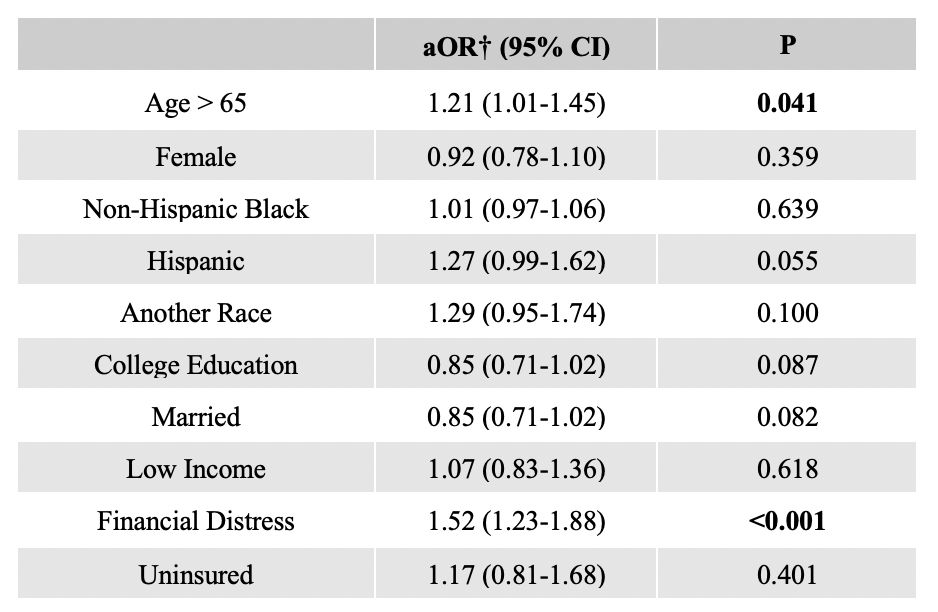Image resolution: width=938 pixels, height=612 pixels.
Task: Click the "Financial Distress" row label
Action: (196, 521)
